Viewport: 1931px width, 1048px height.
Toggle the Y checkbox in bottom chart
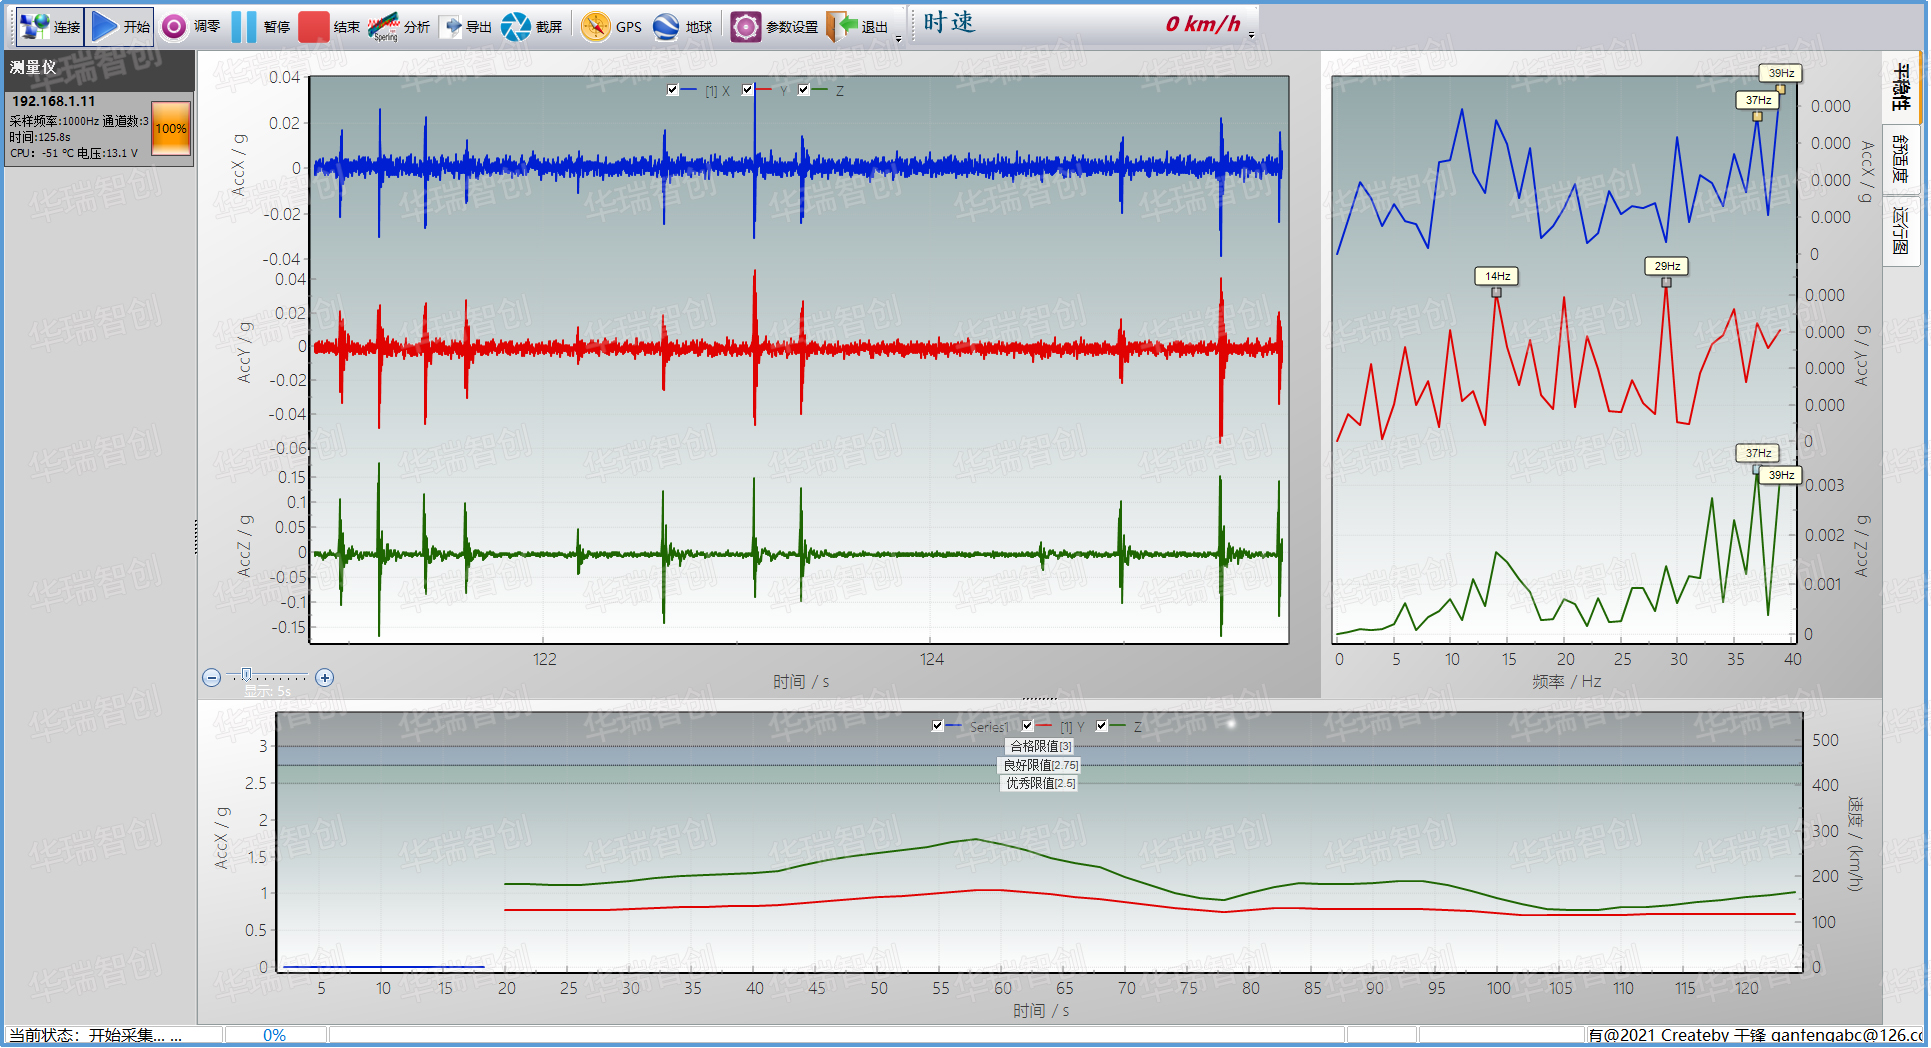(x=1027, y=726)
